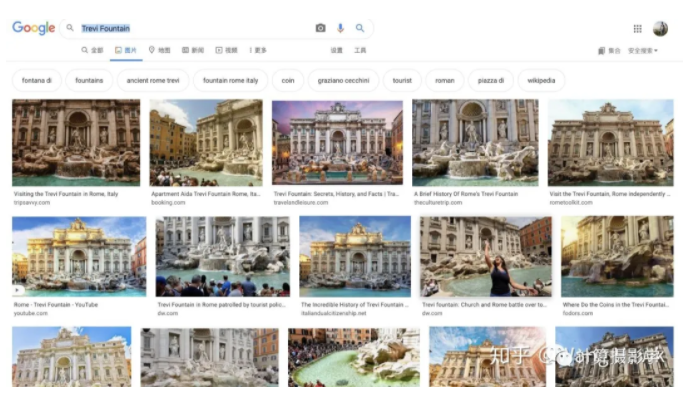Image resolution: width=686 pixels, height=398 pixels.
Task: Select the 'graziano cecchini' chip
Action: click(343, 80)
